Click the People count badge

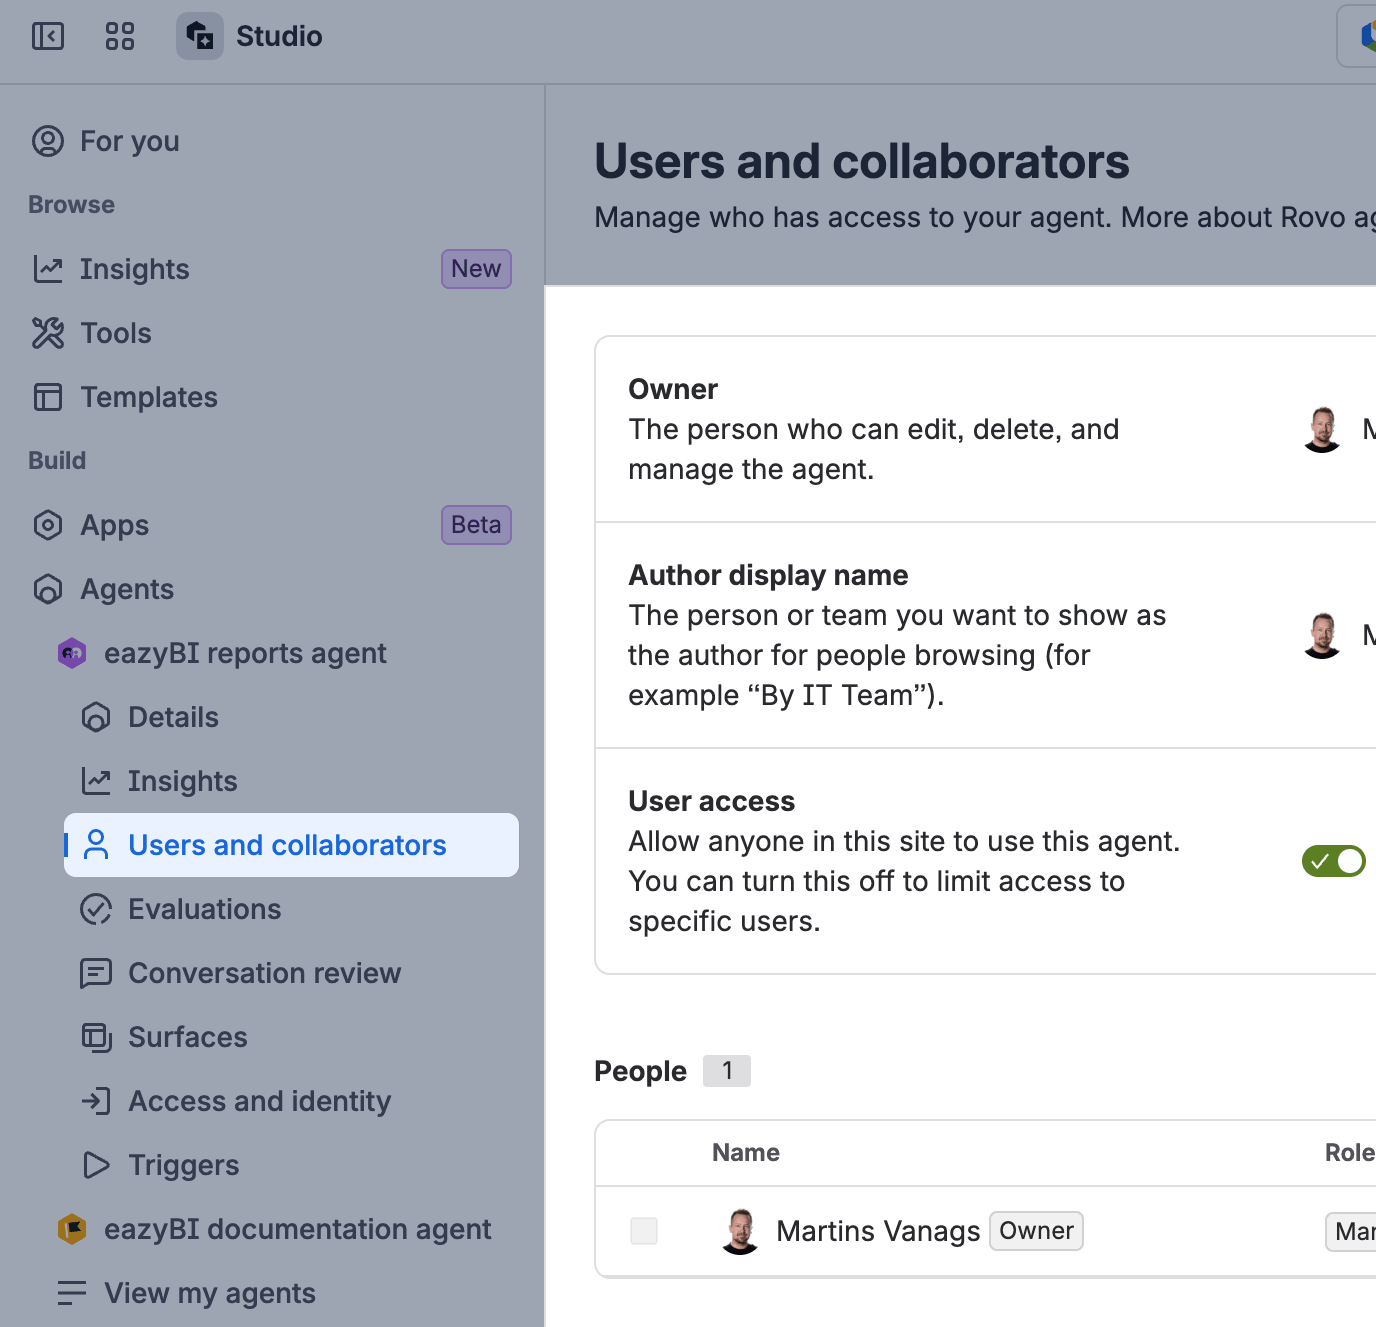[727, 1071]
